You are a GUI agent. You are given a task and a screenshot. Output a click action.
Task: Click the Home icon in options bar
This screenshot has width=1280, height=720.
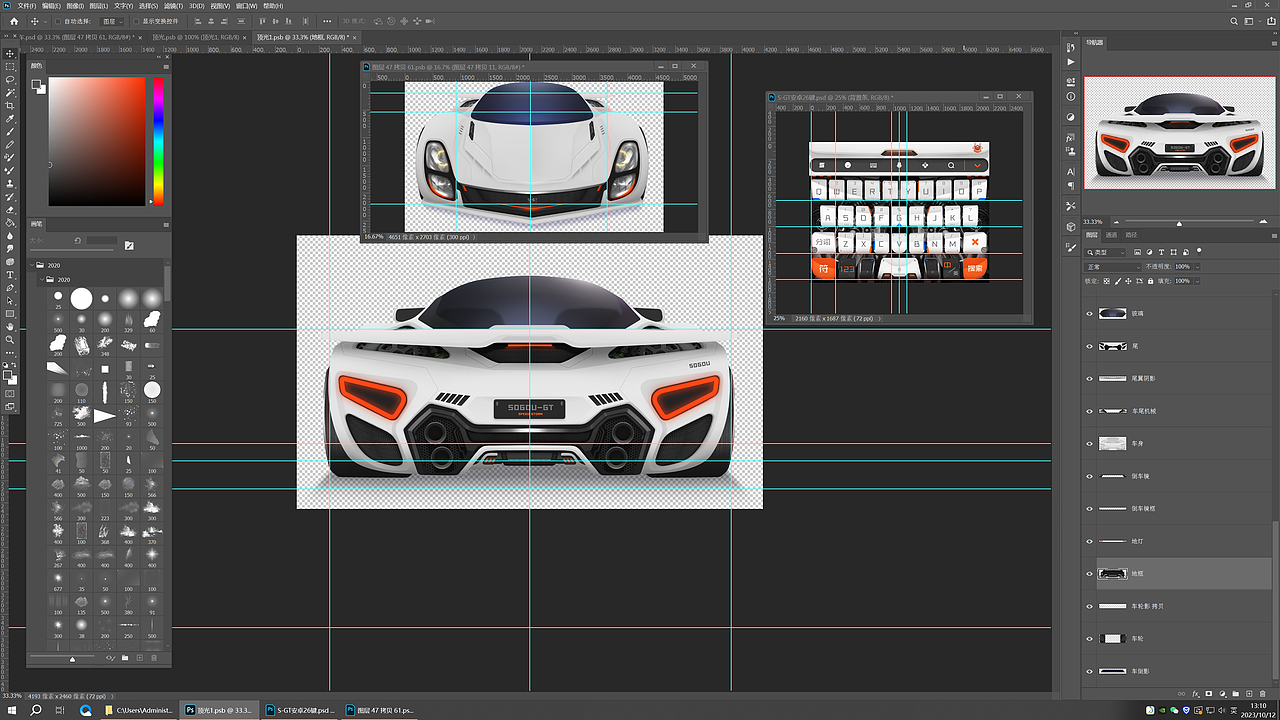[x=13, y=21]
